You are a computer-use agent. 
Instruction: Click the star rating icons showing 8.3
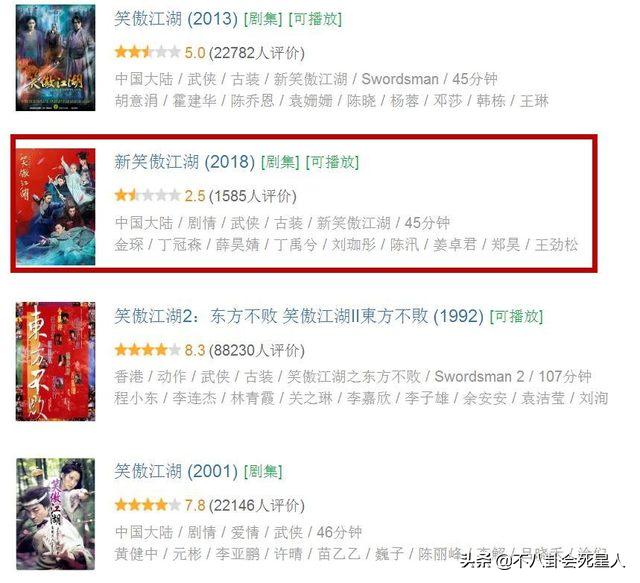click(147, 350)
